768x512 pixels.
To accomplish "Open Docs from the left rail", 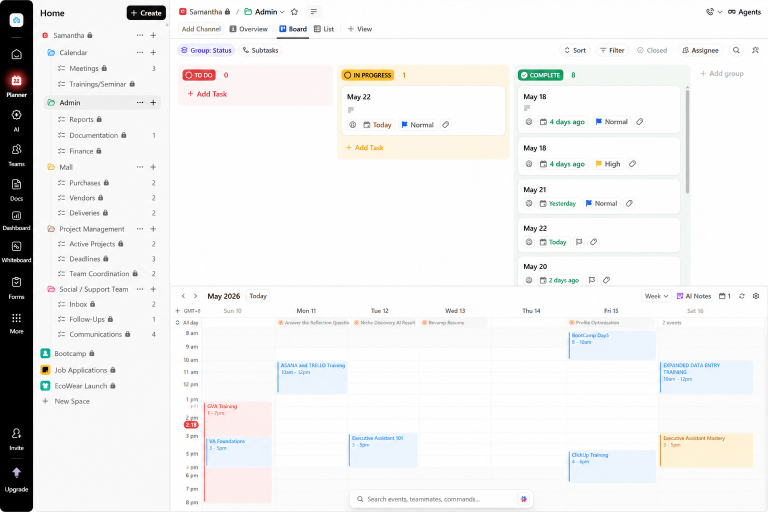I will click(x=16, y=189).
